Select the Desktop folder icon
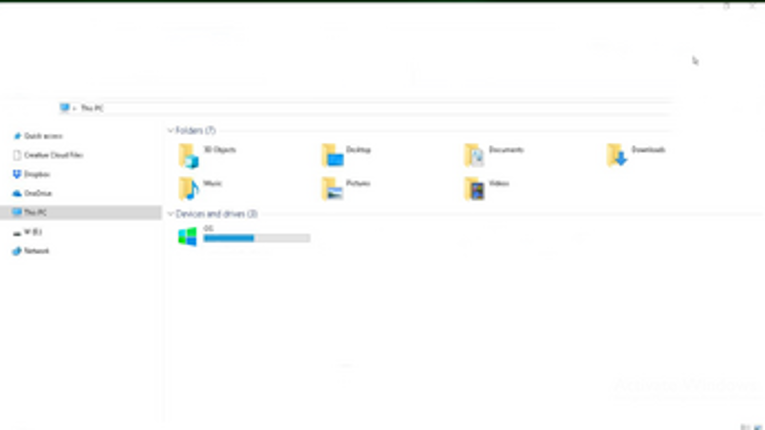Viewport: 765px width, 430px height. pyautogui.click(x=332, y=156)
